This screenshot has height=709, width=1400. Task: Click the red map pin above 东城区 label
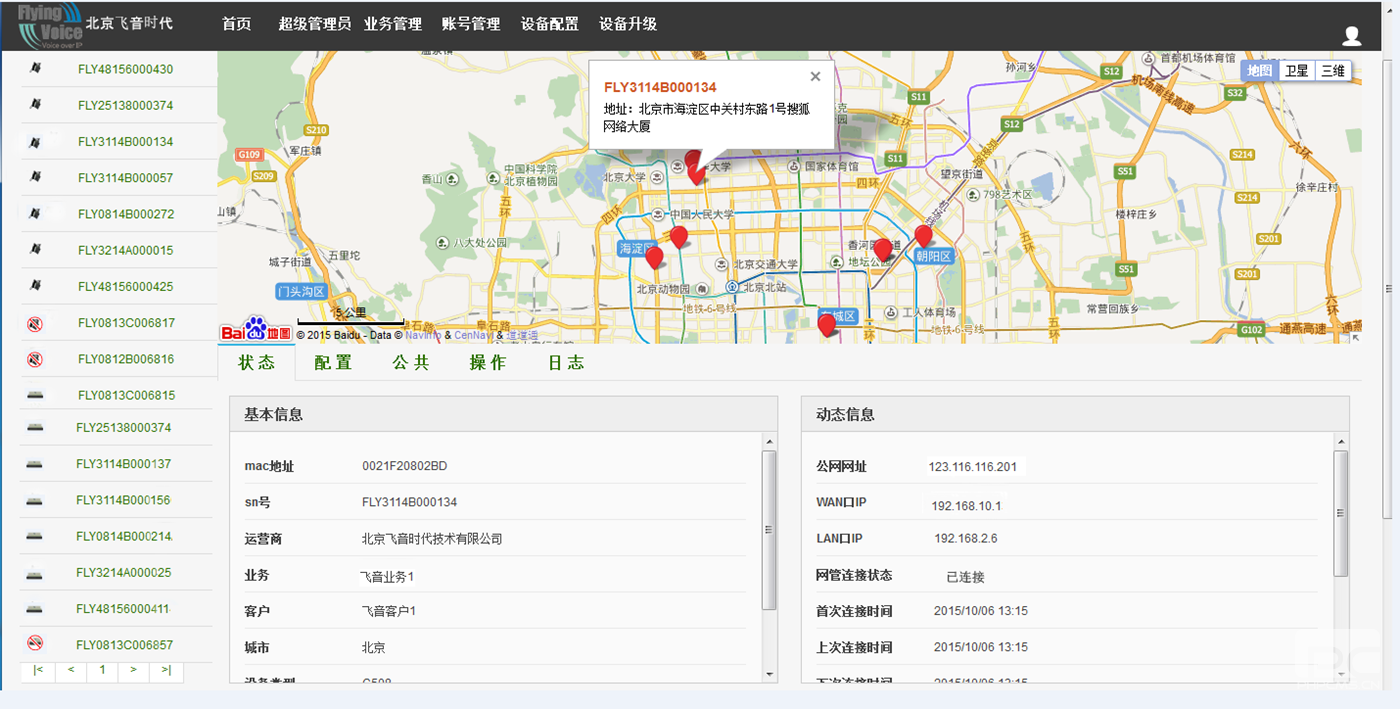pyautogui.click(x=826, y=324)
